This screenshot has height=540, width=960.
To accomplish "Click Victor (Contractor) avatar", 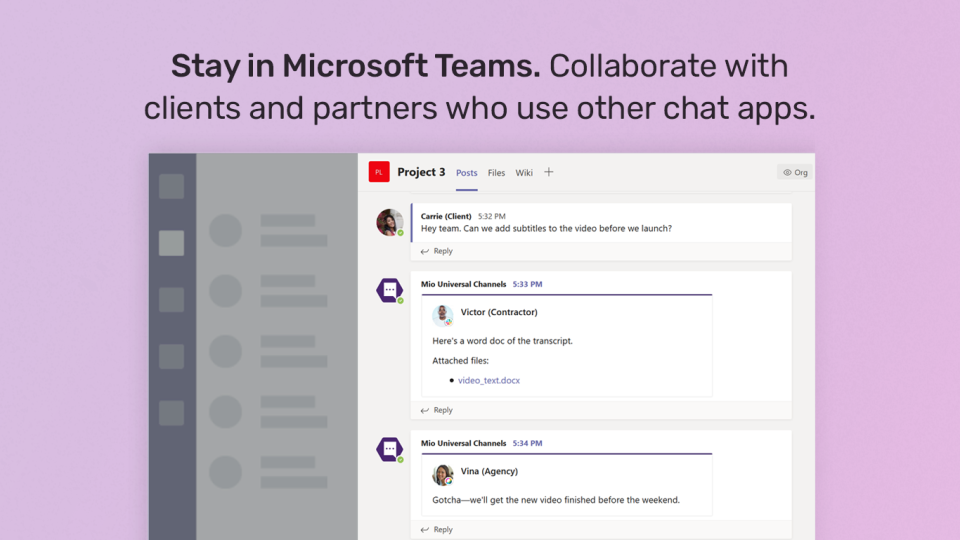I will [443, 315].
